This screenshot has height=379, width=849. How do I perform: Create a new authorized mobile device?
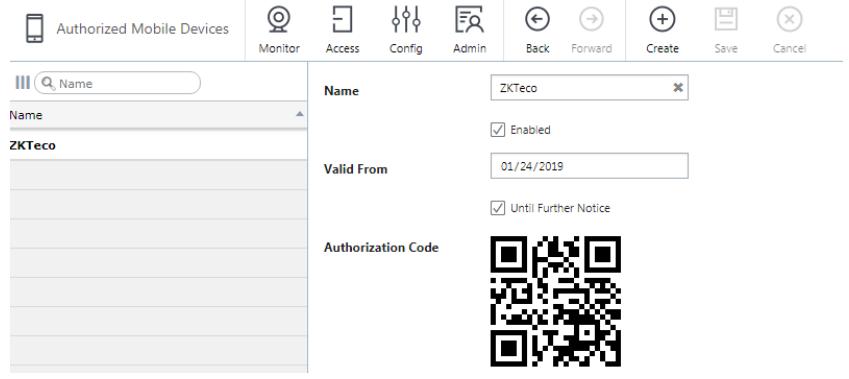coord(662,31)
